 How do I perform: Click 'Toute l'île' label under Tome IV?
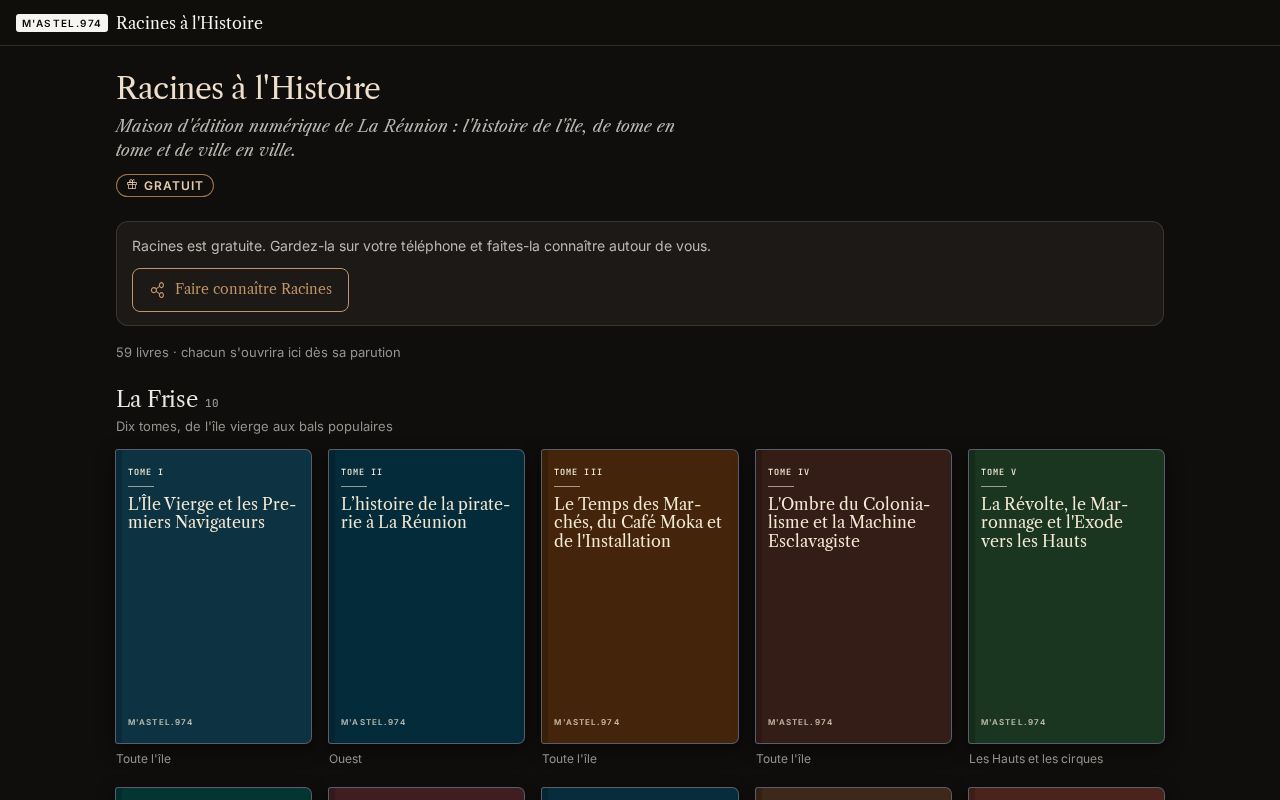point(783,759)
